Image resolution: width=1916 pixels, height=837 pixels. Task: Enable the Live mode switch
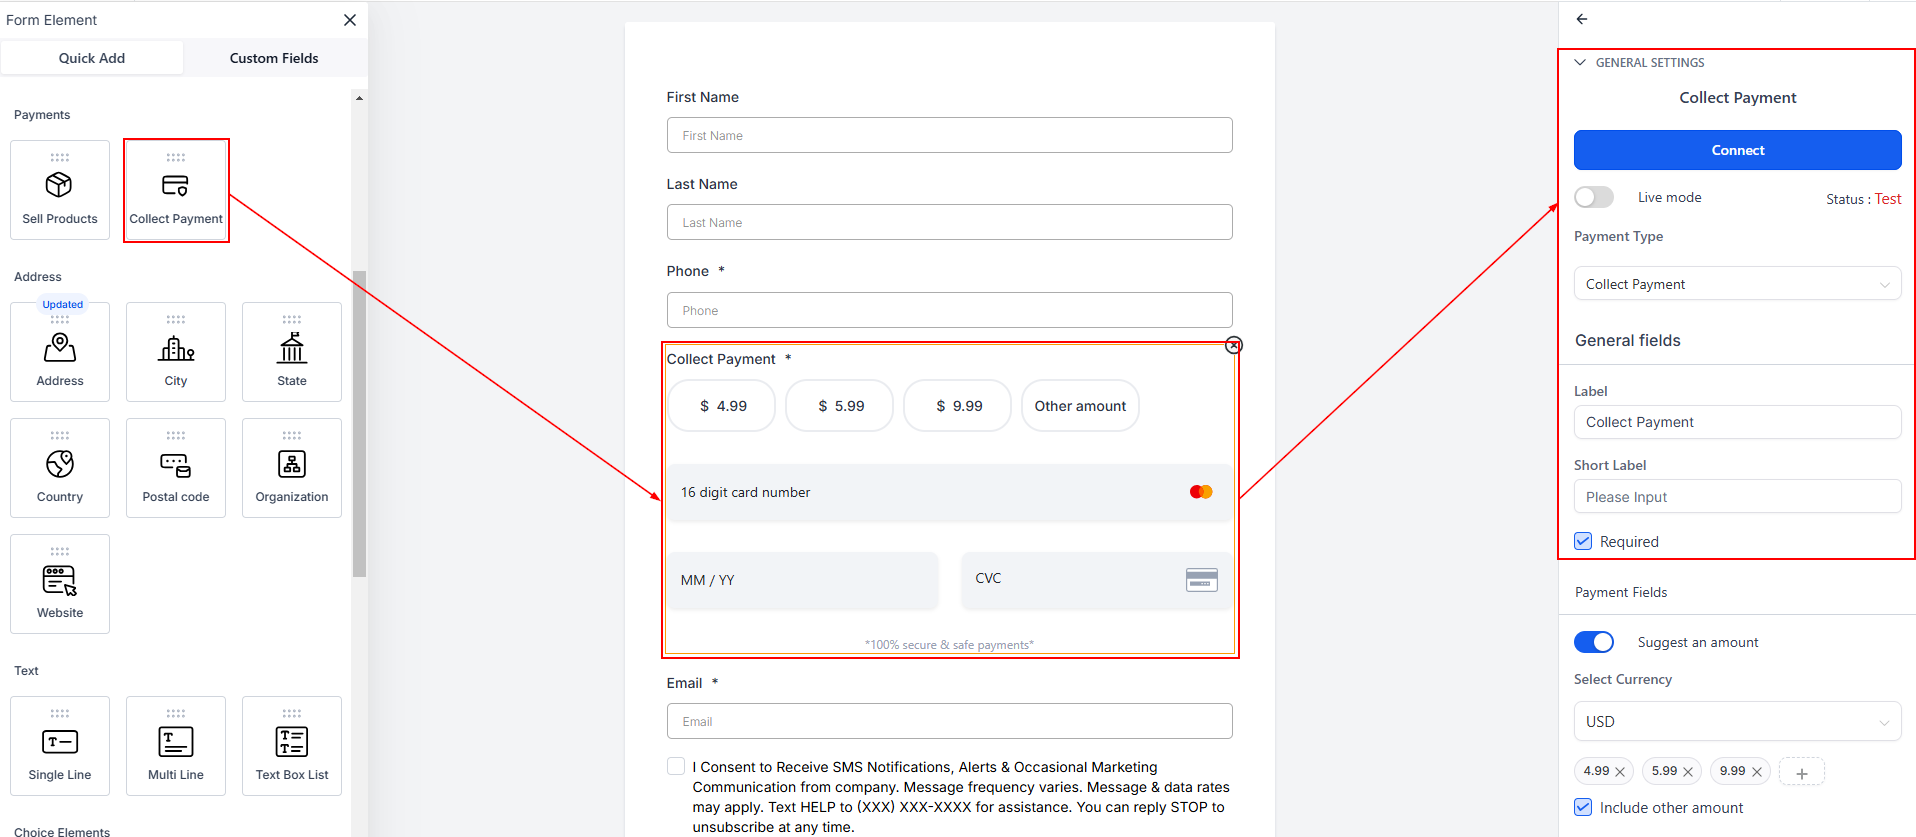coord(1594,197)
